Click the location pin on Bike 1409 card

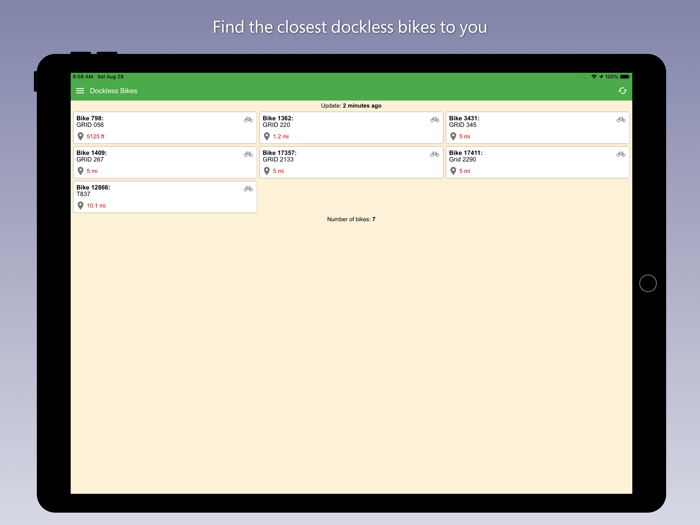coord(80,171)
